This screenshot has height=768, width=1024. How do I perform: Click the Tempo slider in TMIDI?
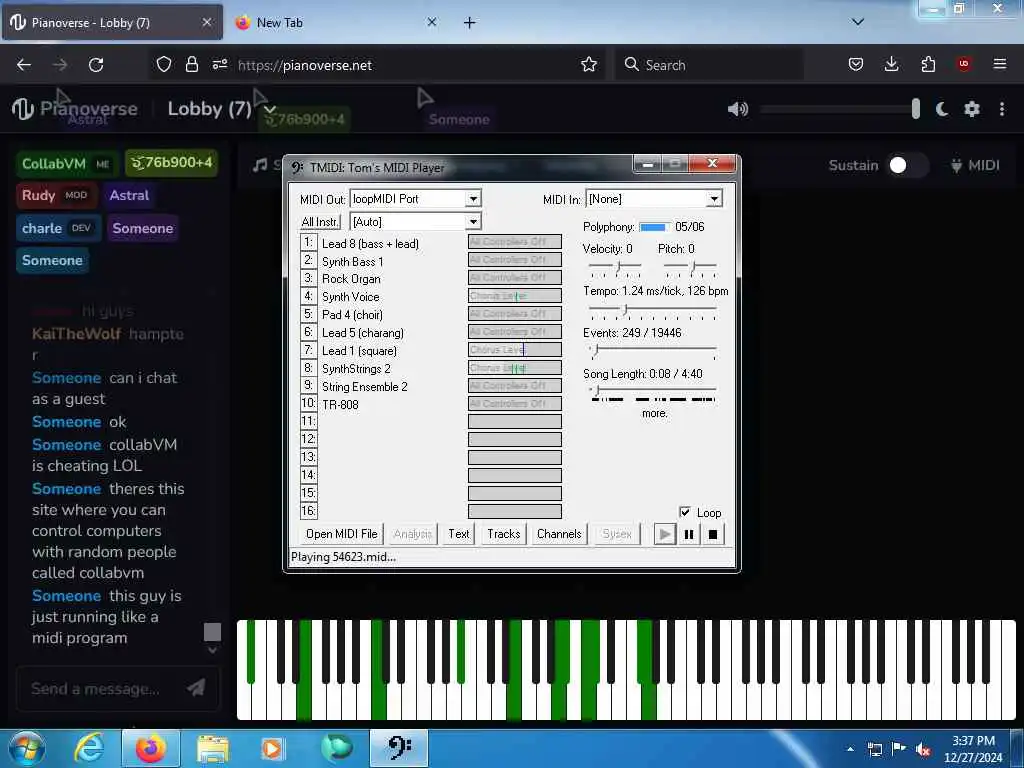[652, 310]
